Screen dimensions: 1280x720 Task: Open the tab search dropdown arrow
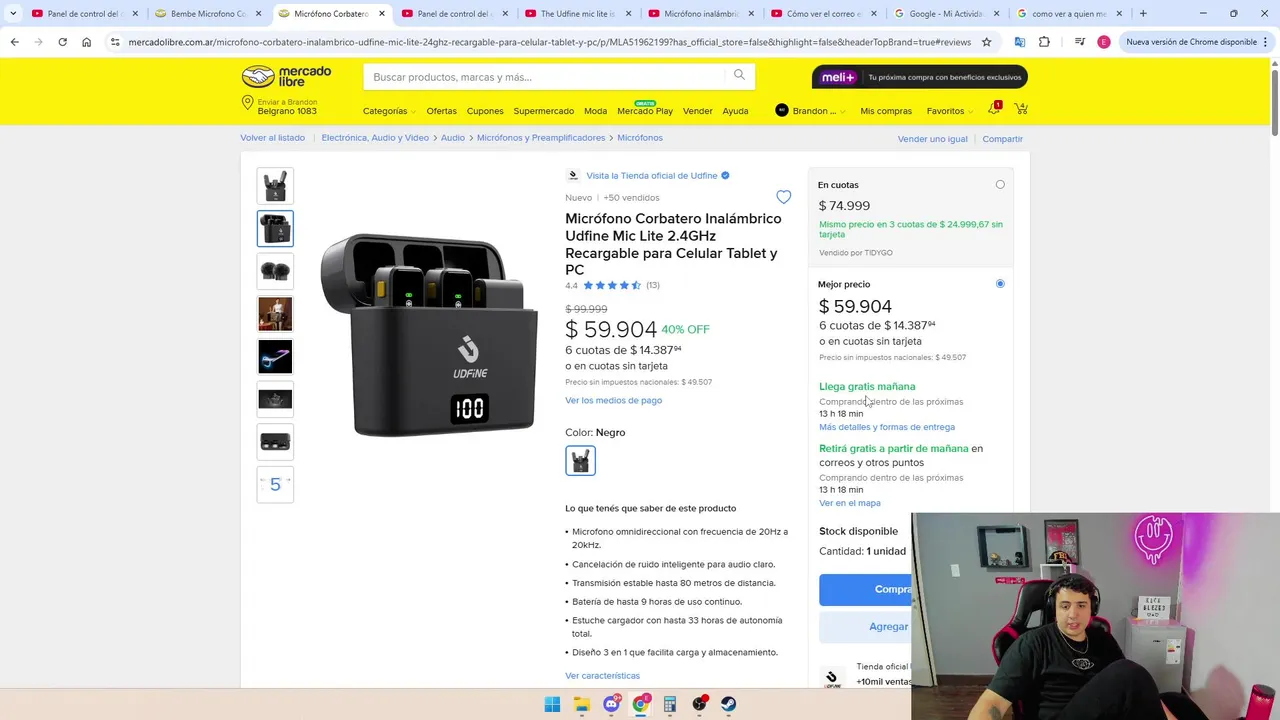click(x=12, y=14)
